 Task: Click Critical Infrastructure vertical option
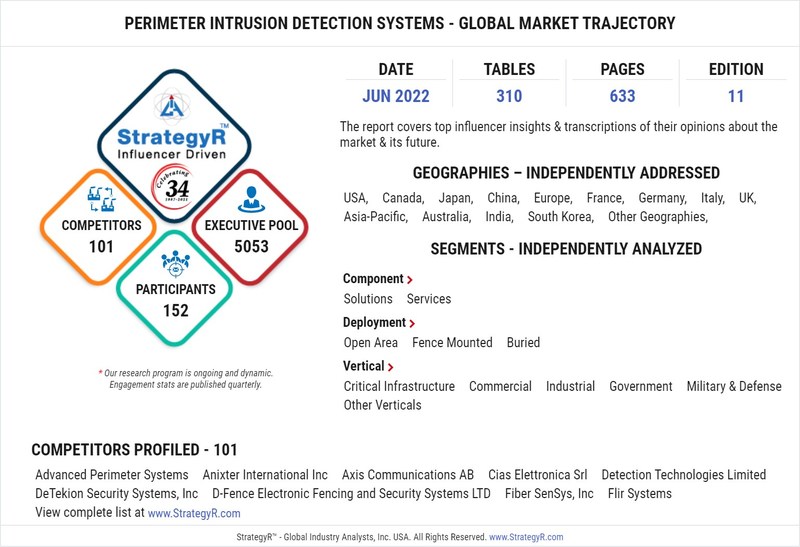coord(399,386)
